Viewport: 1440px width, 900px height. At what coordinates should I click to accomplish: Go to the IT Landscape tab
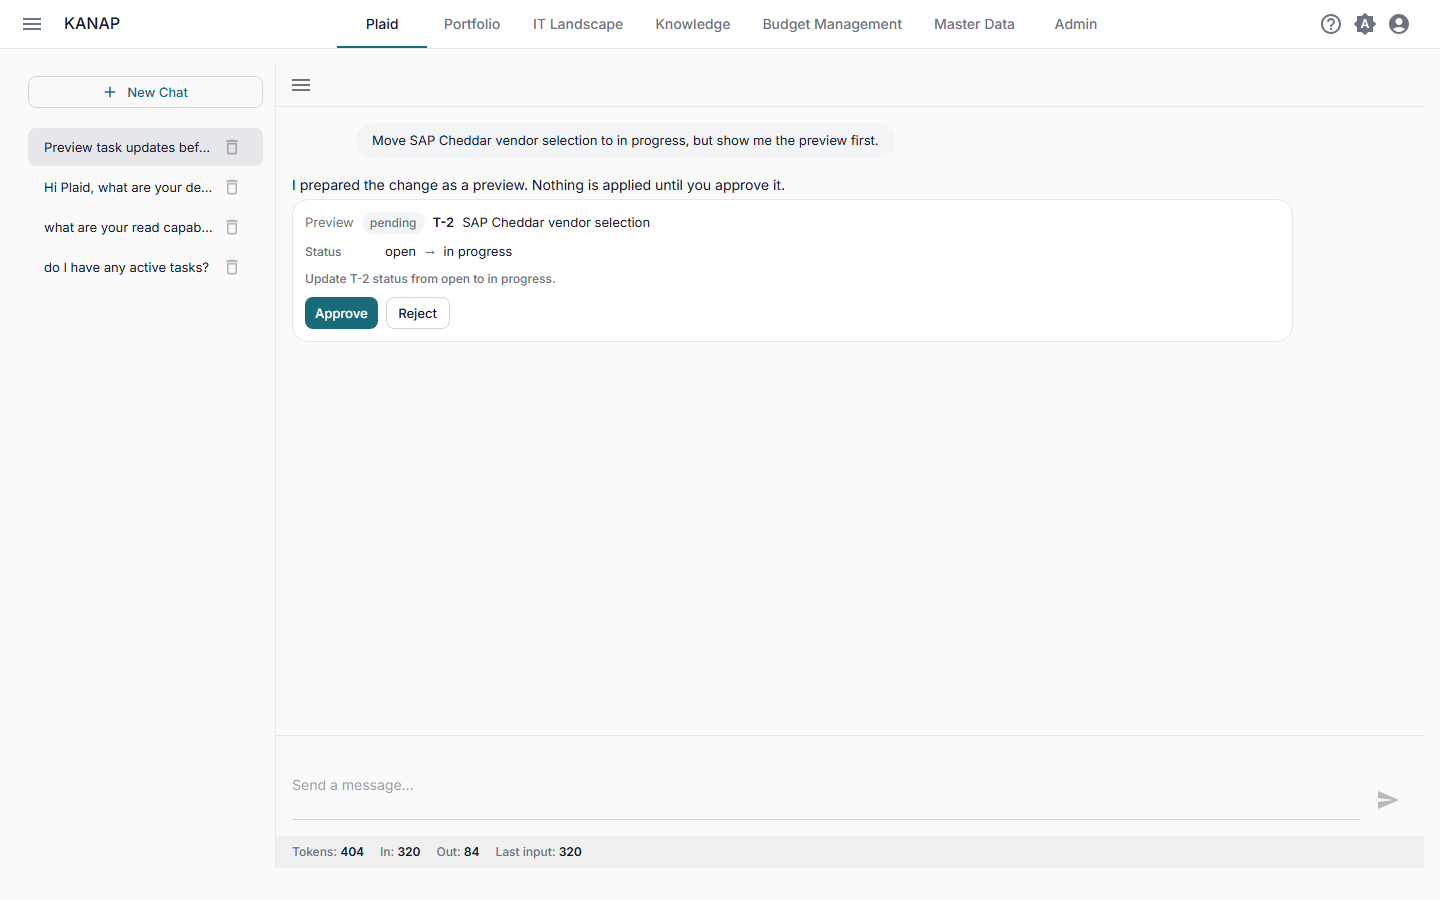pos(578,24)
